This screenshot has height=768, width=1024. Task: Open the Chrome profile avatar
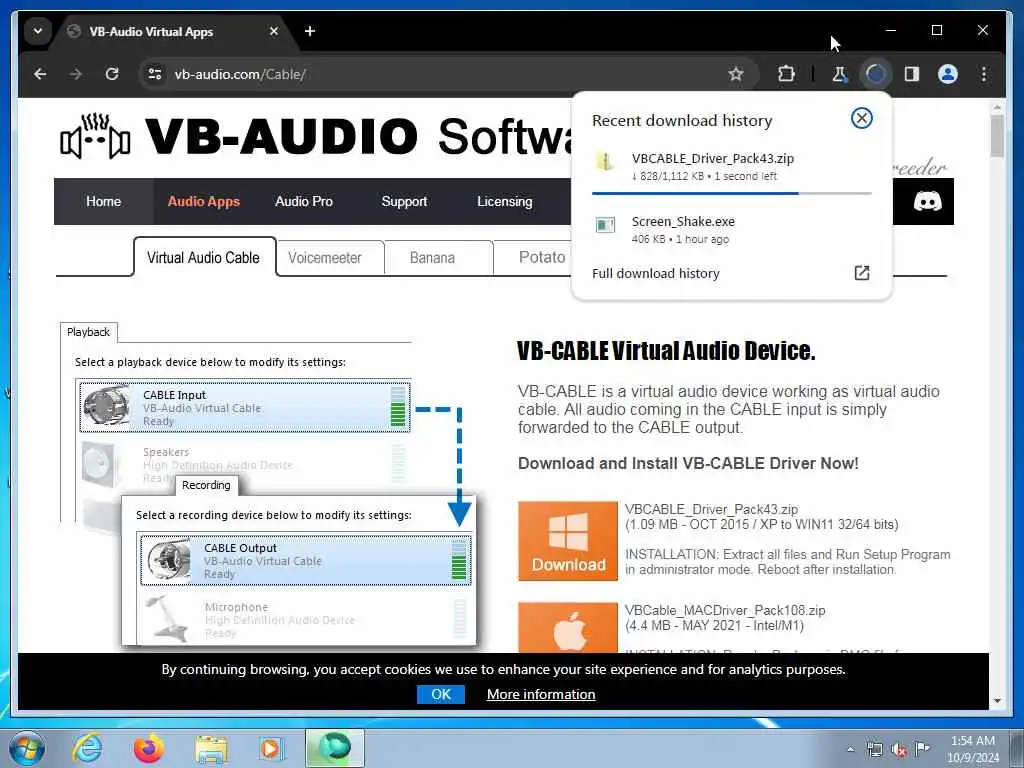(948, 74)
